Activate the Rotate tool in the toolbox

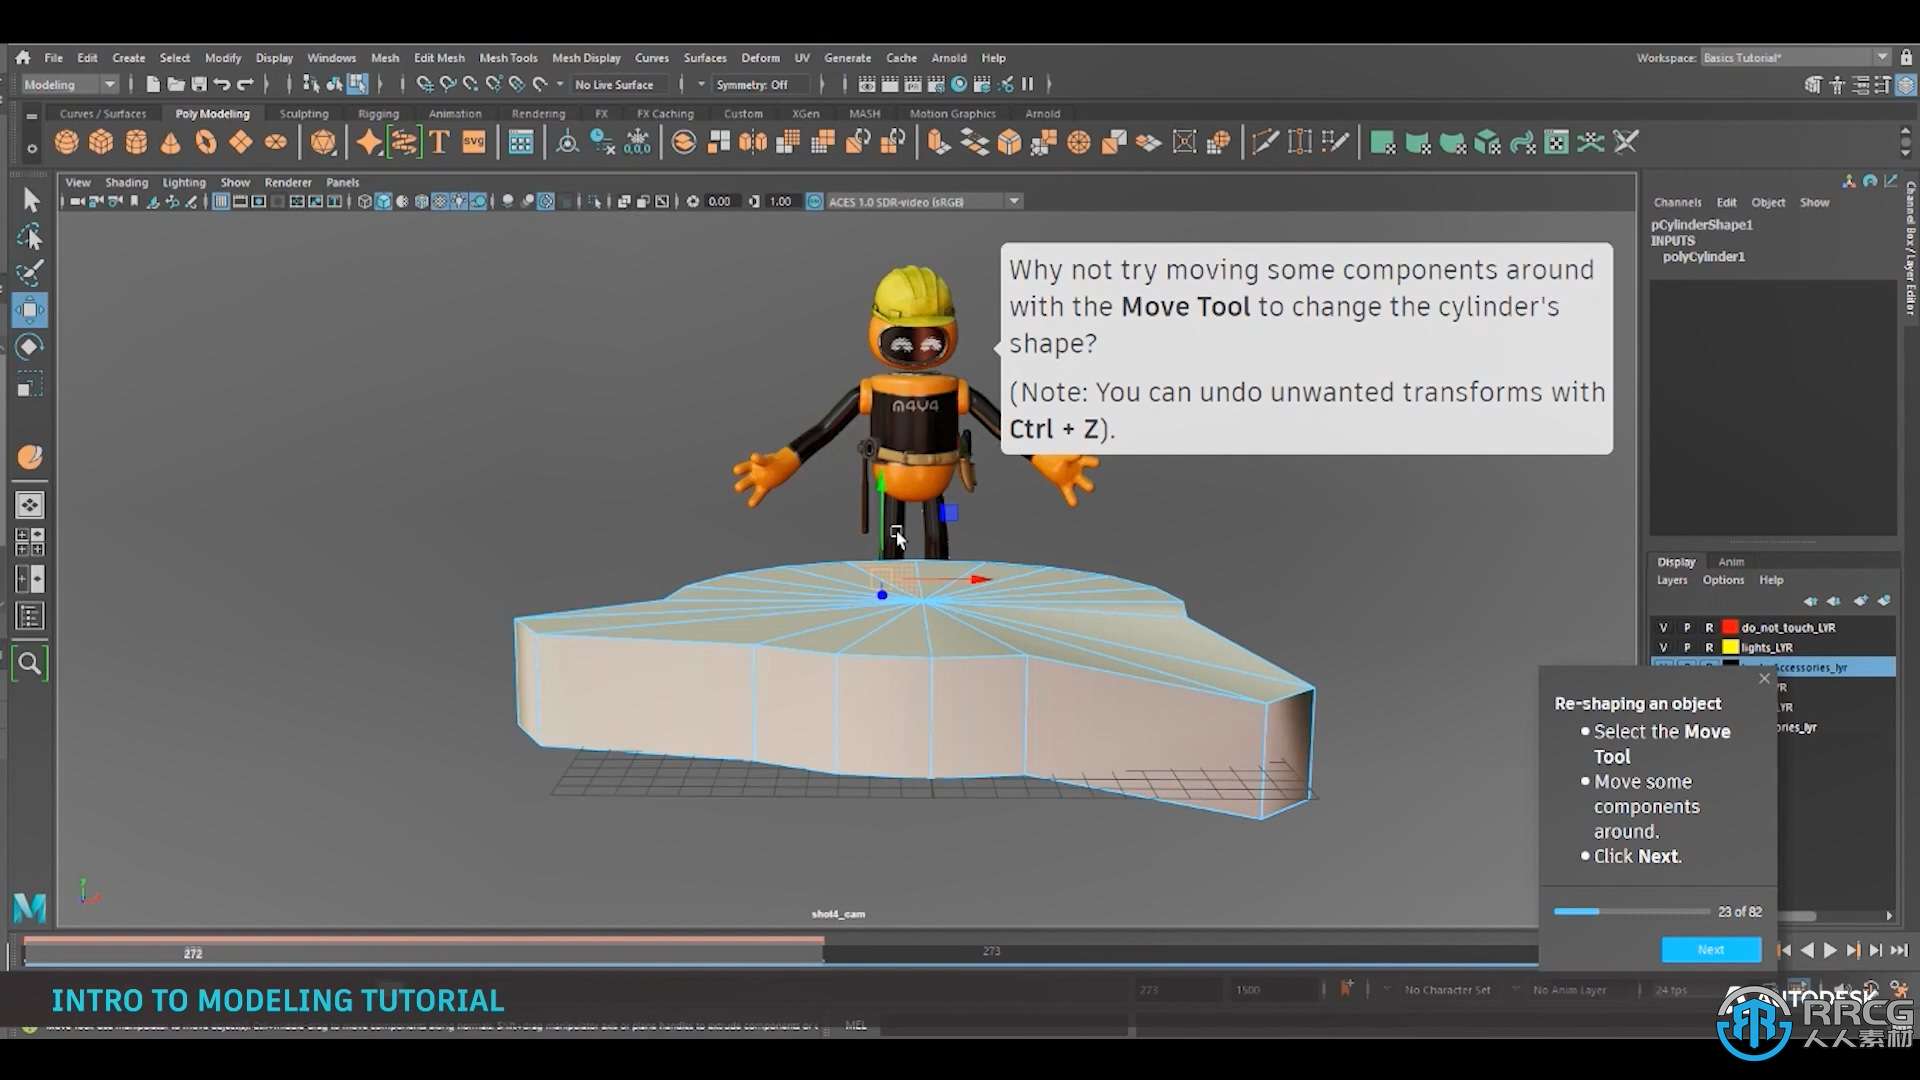click(30, 347)
